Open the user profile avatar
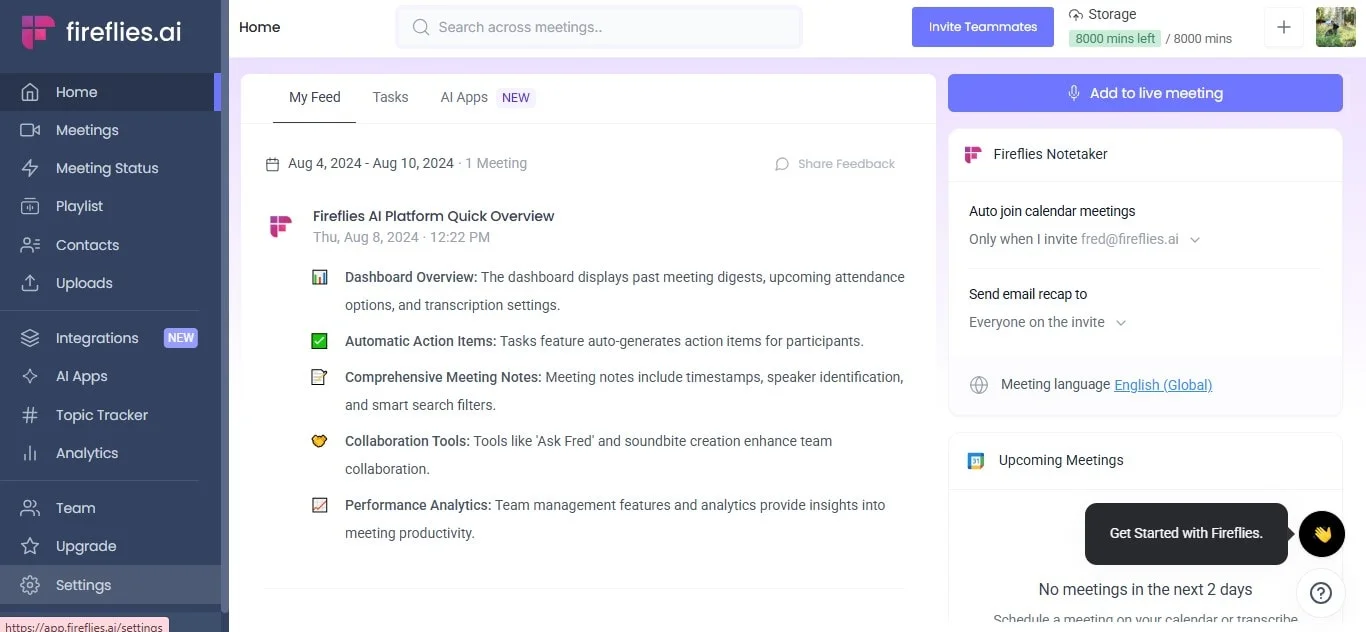This screenshot has height=632, width=1366. 1336,27
